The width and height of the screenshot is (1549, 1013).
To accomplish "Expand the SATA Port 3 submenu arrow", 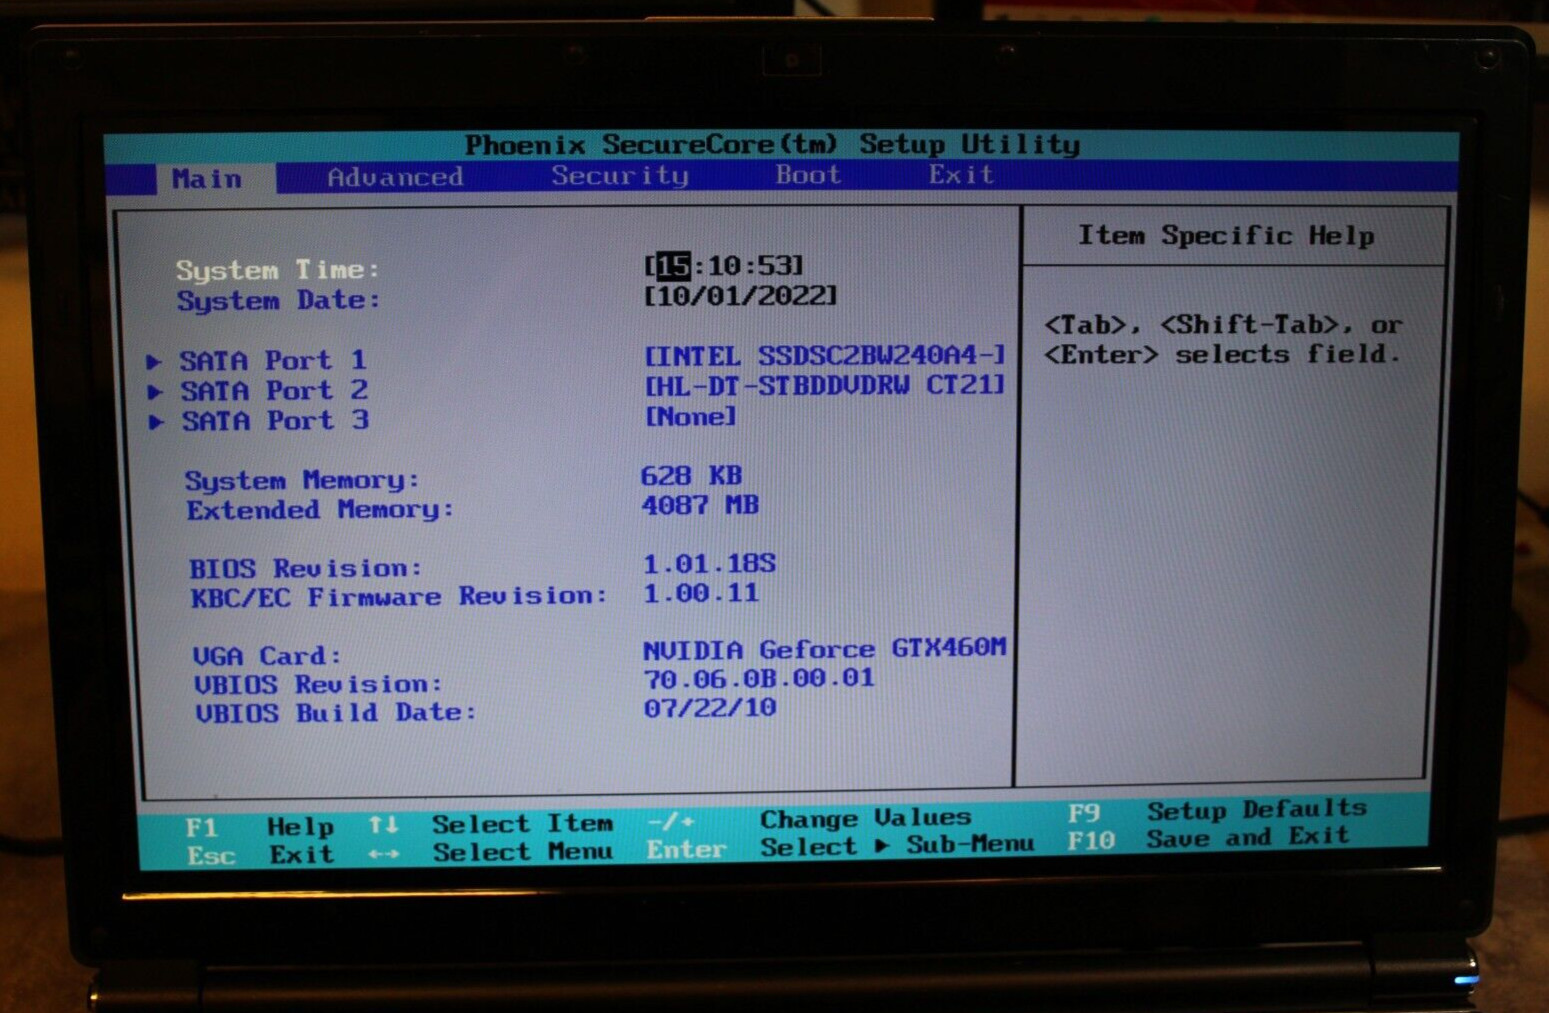I will 156,422.
